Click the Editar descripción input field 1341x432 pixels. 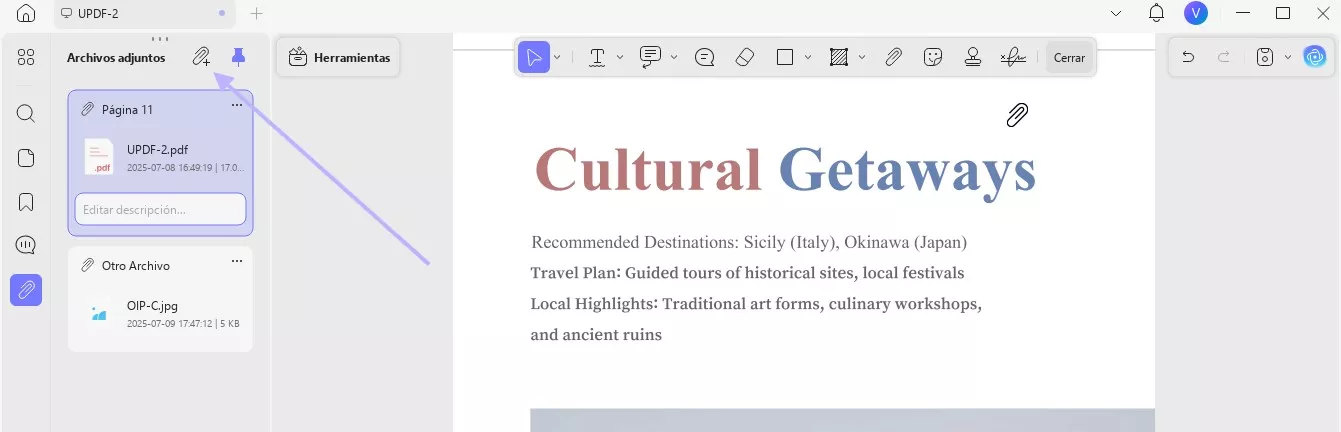pos(160,209)
